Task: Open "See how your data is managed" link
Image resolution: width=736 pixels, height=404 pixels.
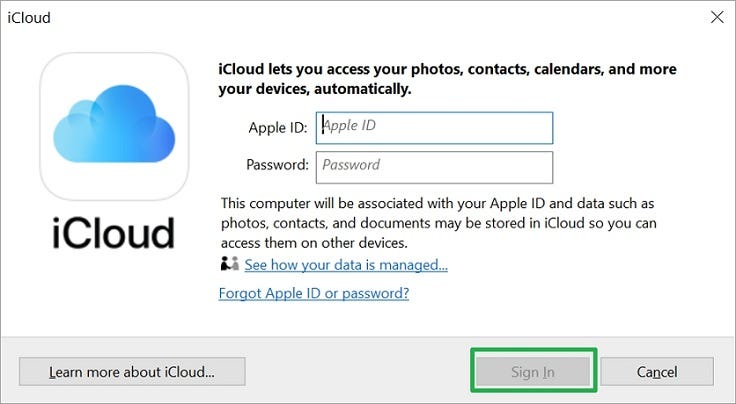Action: coord(346,265)
